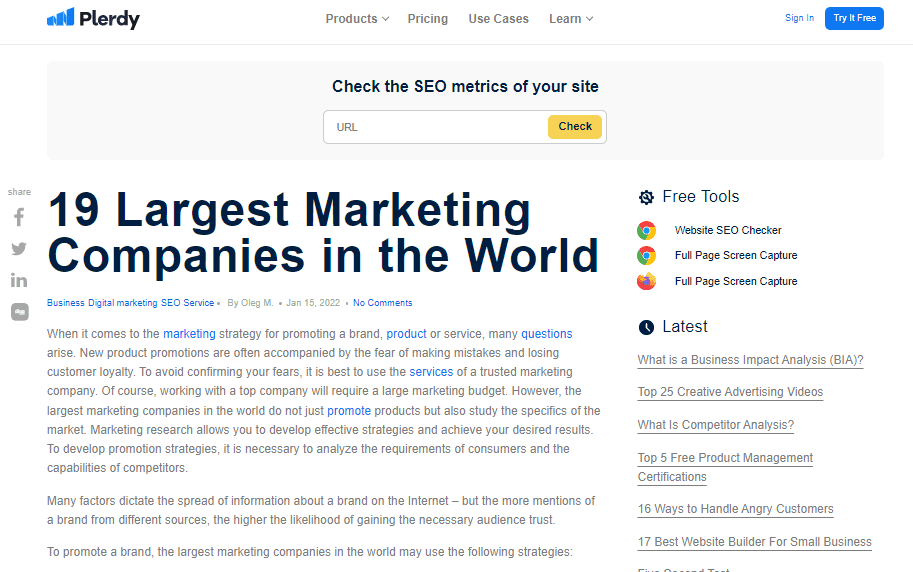Viewport: 913px width, 572px height.
Task: Click the Plerdy logo
Action: coord(93,19)
